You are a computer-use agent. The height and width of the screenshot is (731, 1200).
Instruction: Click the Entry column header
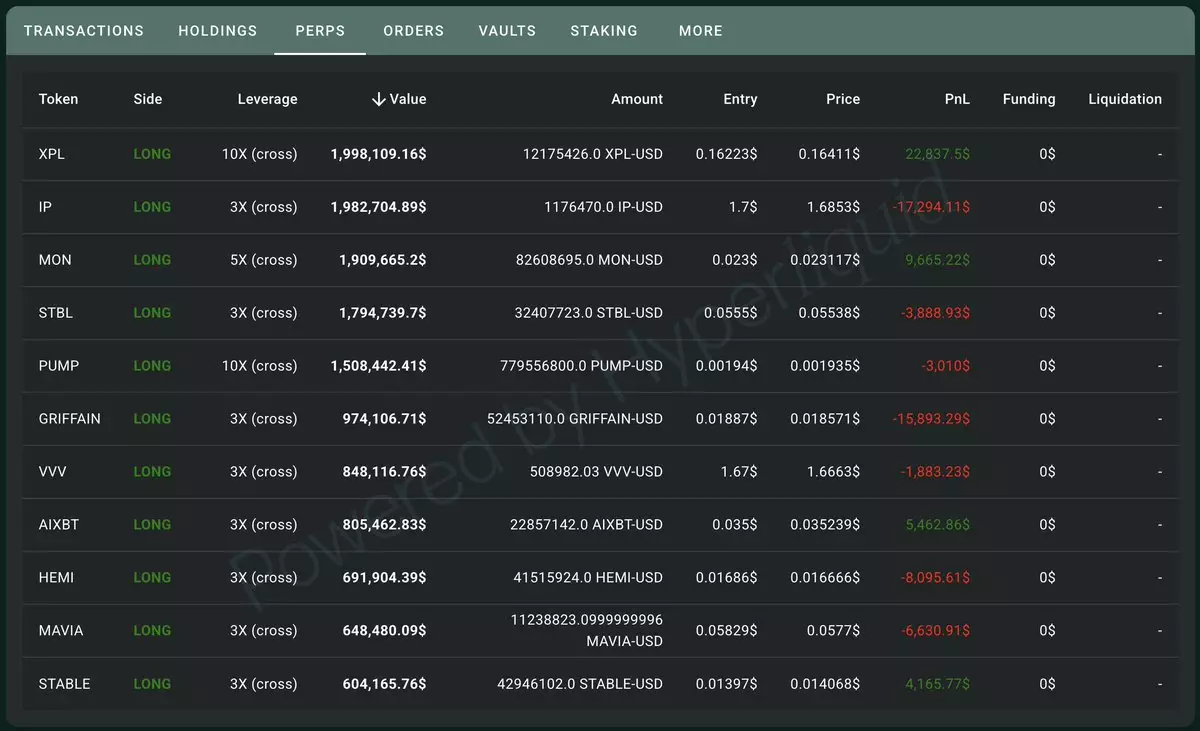point(740,99)
